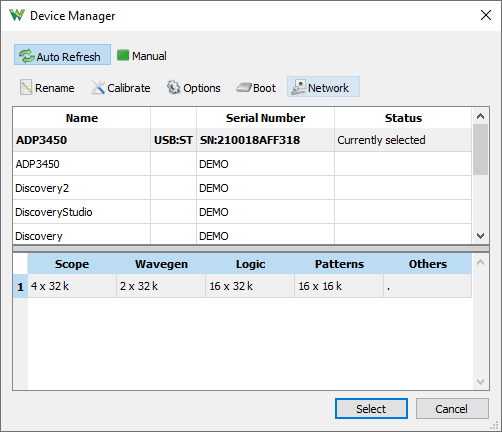Click the Rename device tool

coord(47,88)
